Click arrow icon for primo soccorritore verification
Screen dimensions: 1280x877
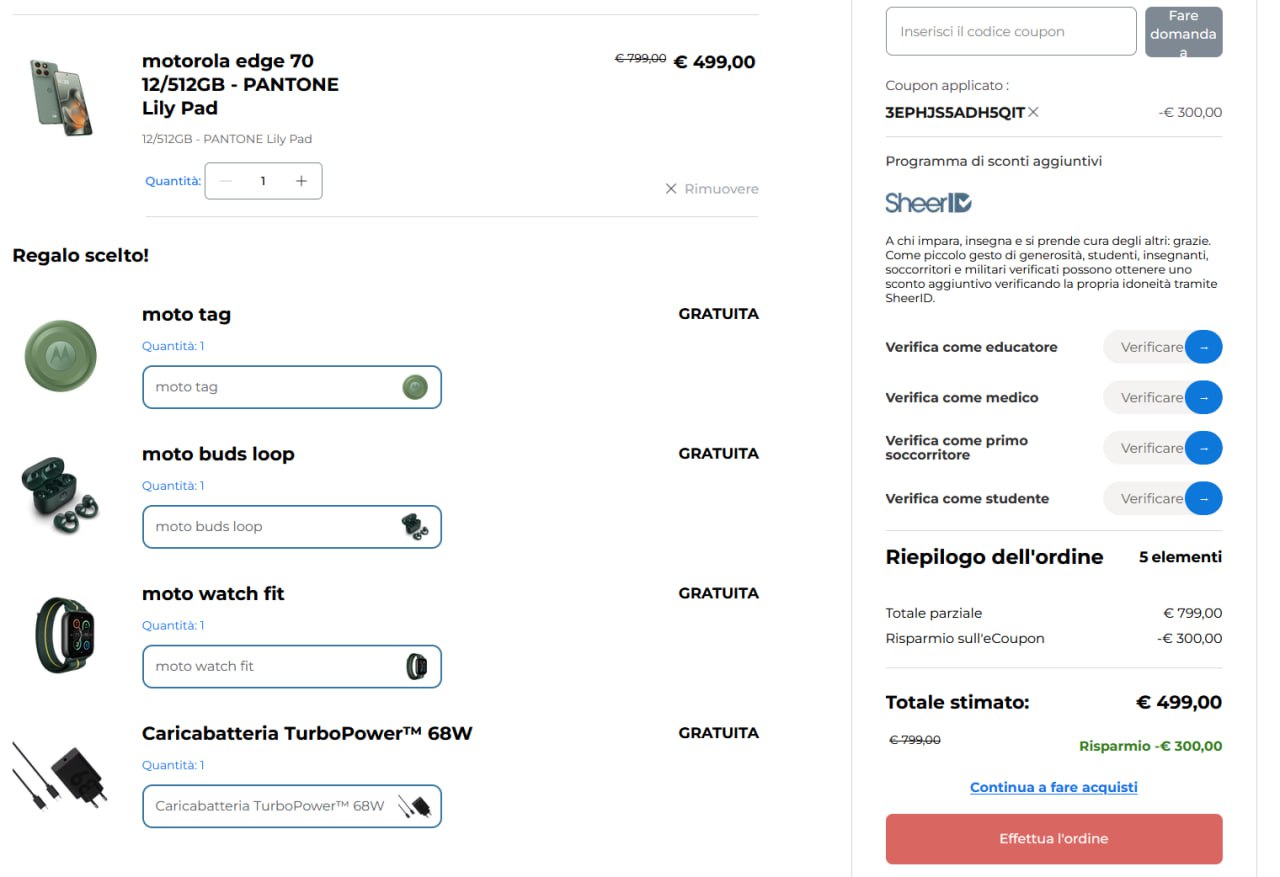click(x=1204, y=448)
